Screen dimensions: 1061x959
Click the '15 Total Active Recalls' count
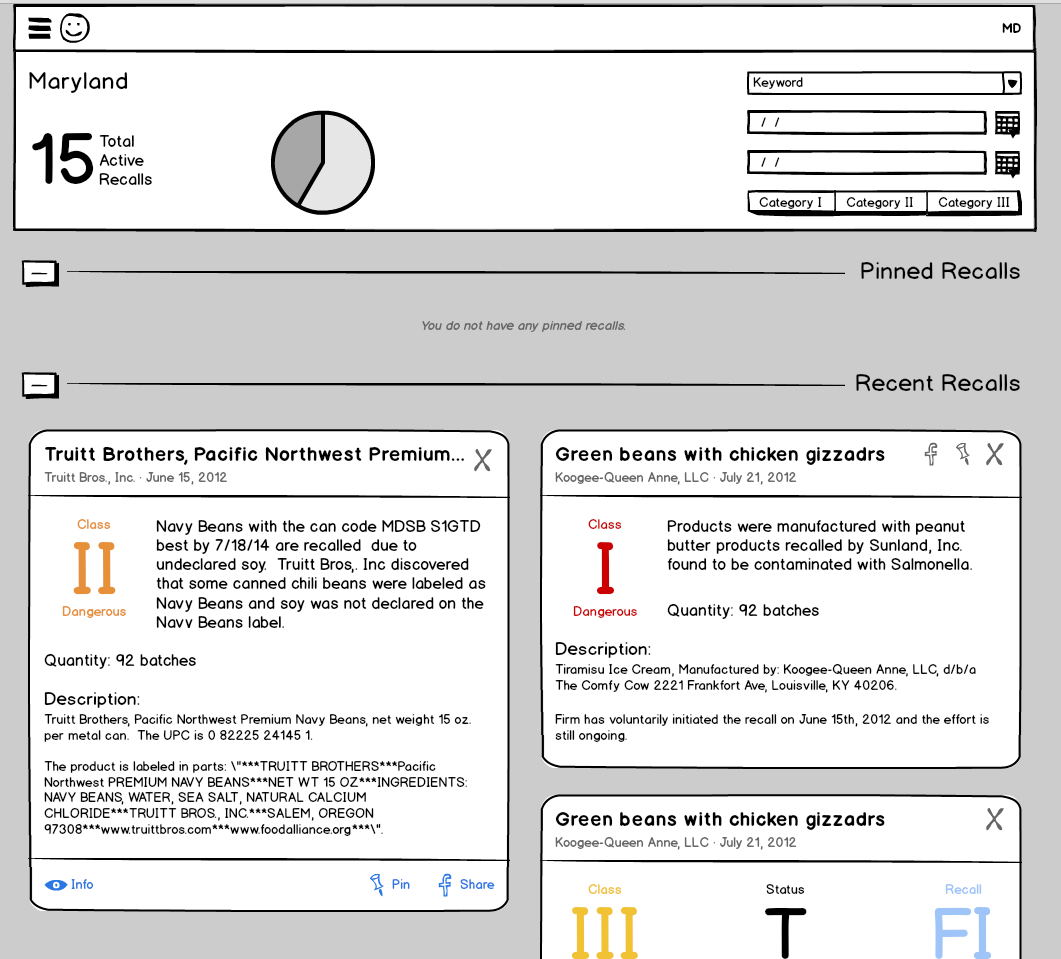(x=92, y=160)
